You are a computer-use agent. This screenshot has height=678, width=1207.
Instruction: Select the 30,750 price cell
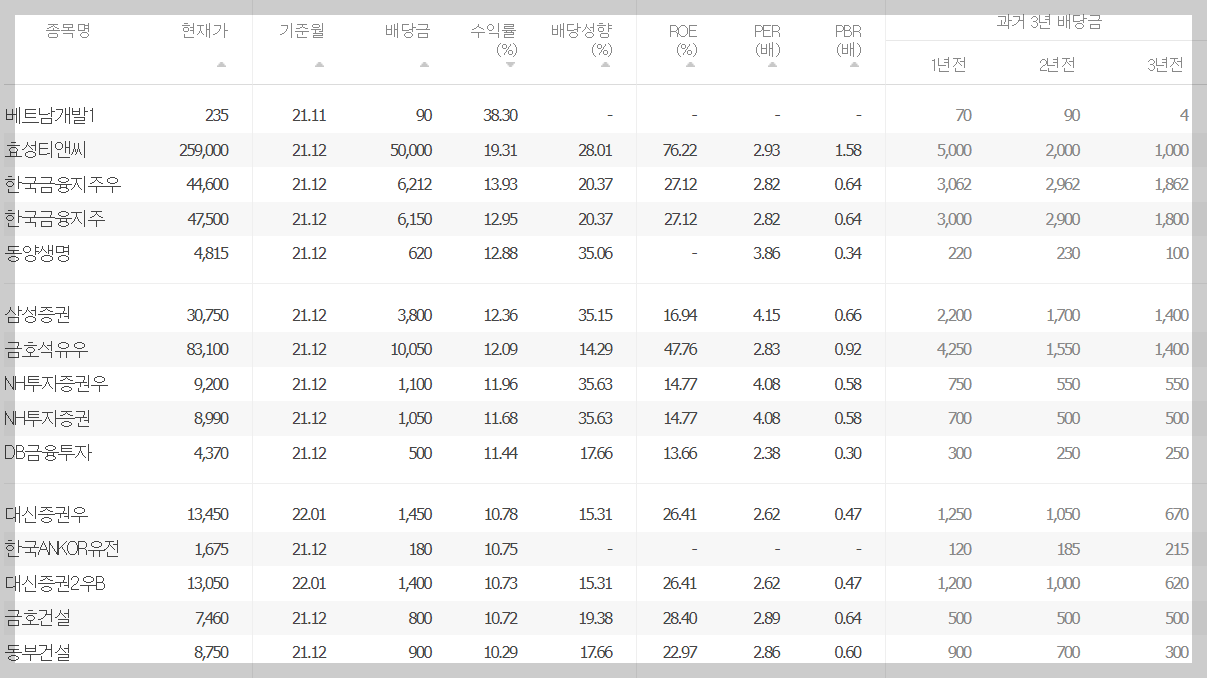tap(208, 316)
